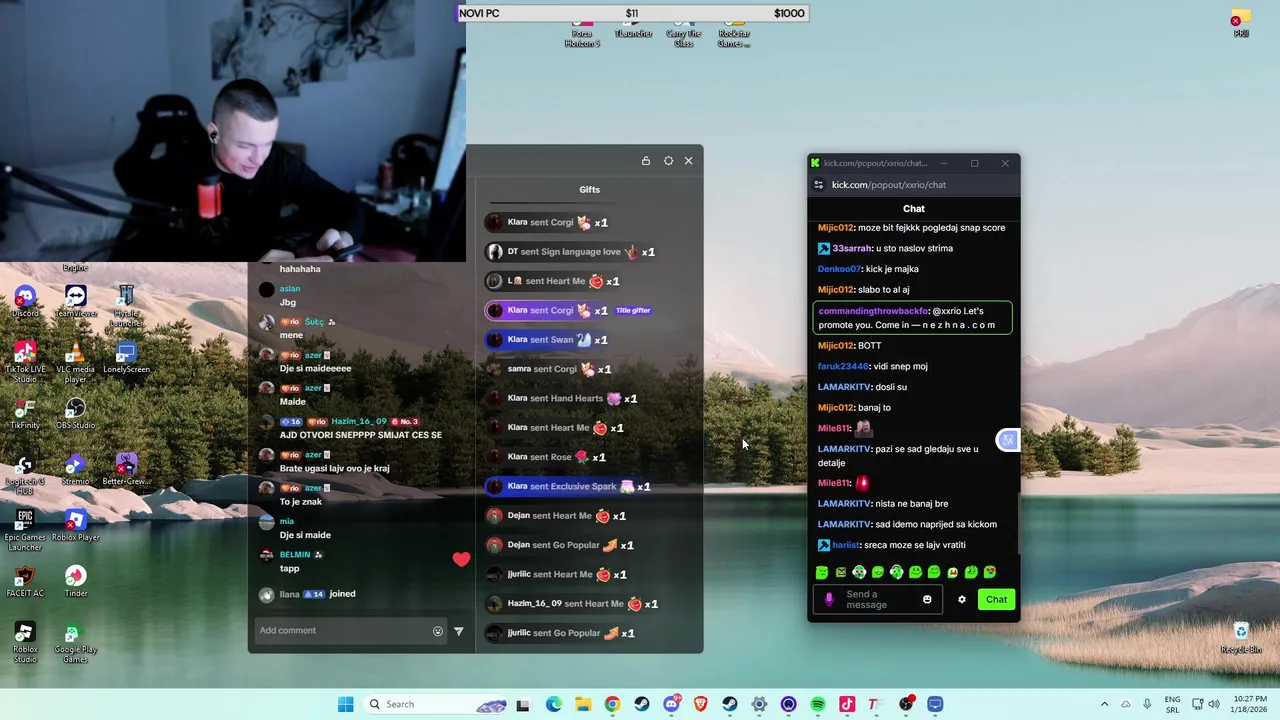Open Logitech G HUB desktop shortcut
Viewport: 1280px width, 720px height.
click(25, 474)
